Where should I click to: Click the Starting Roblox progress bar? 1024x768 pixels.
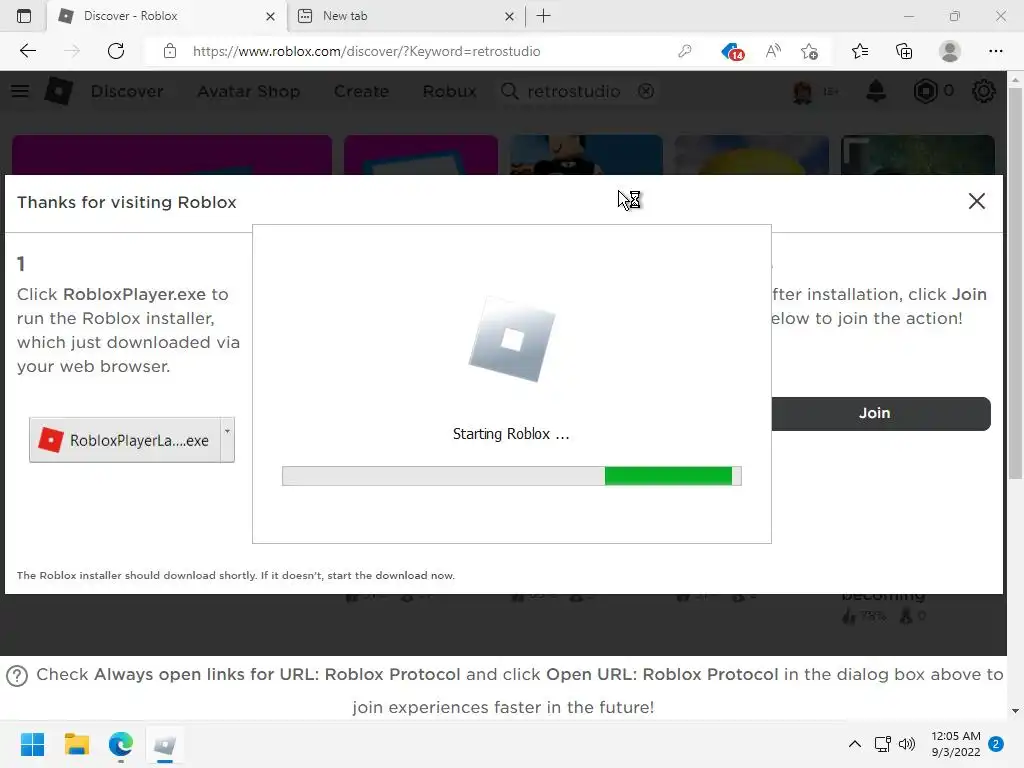click(511, 476)
